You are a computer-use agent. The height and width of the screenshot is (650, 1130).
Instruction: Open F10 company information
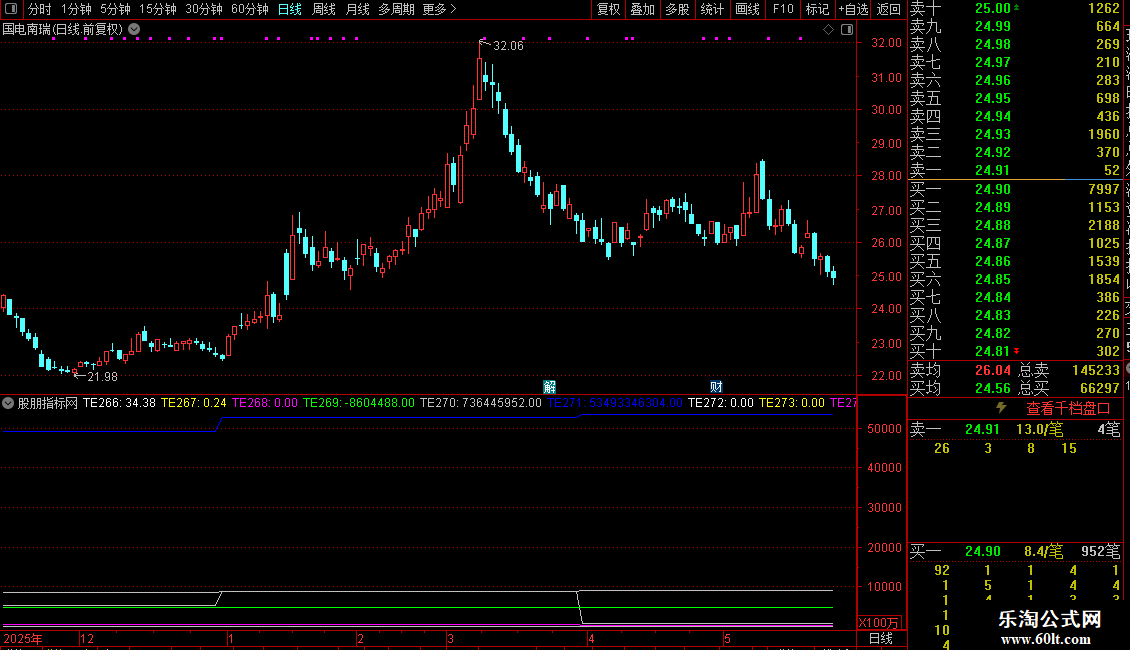click(x=783, y=9)
